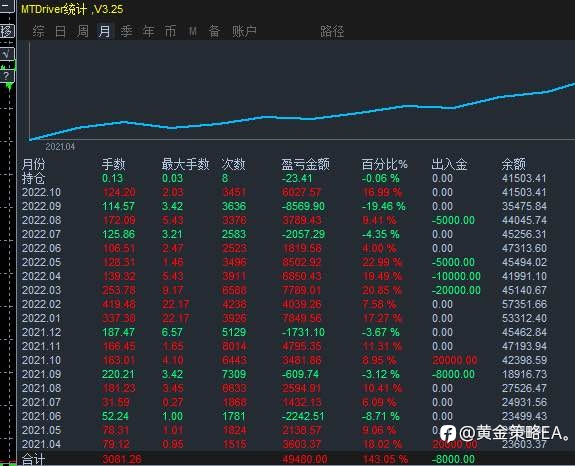575x466 pixels.
Task: Select the 2021.11 month row label
Action: pos(41,346)
